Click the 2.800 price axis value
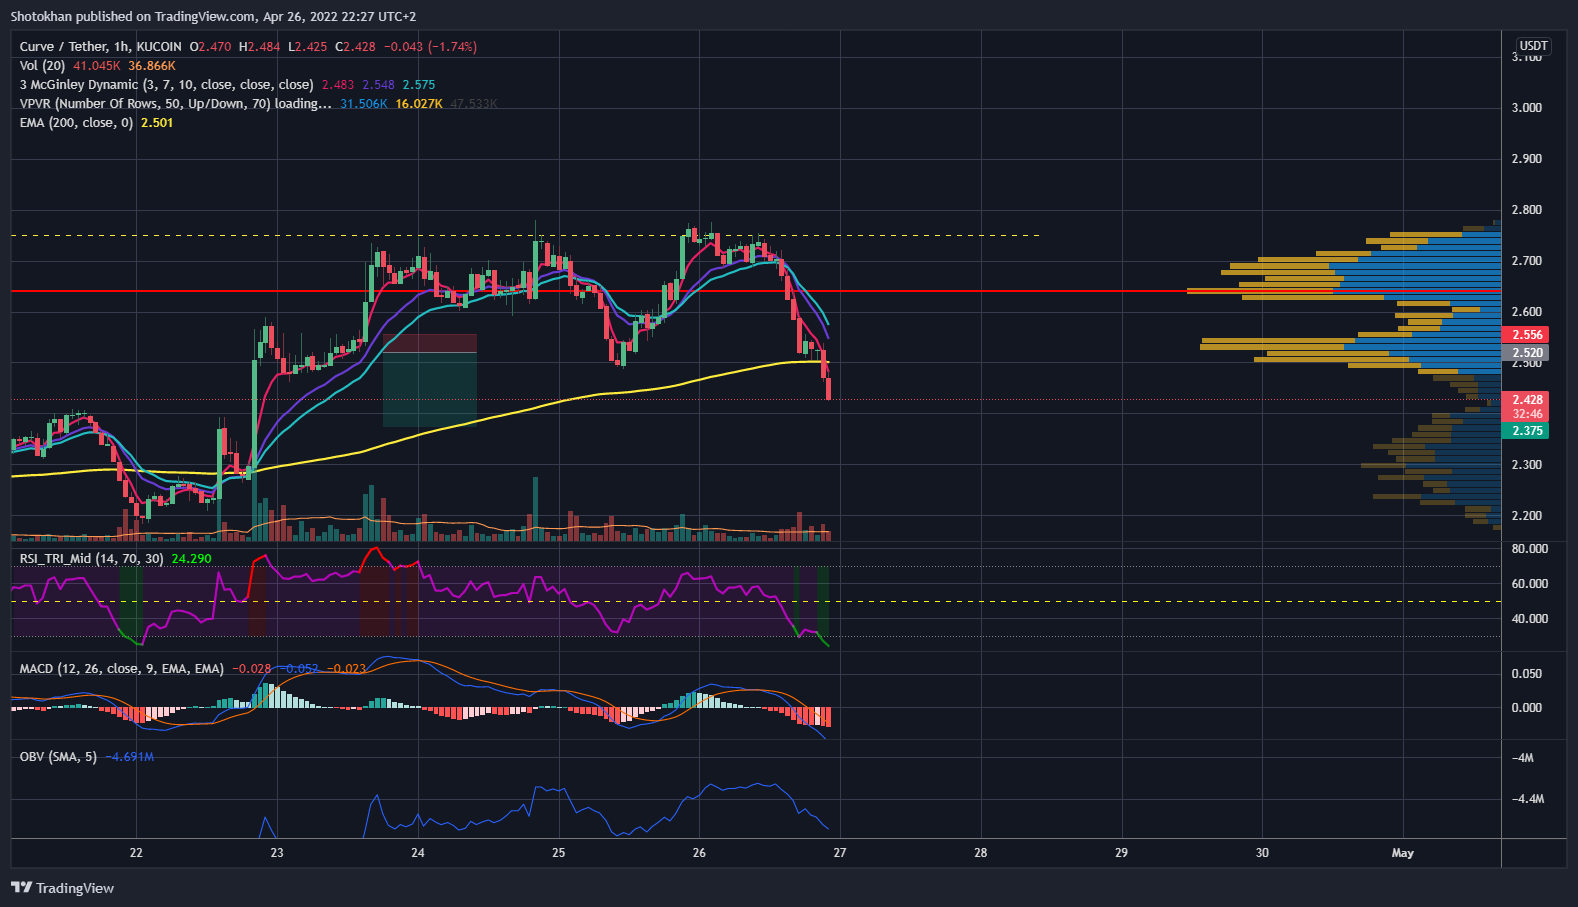The image size is (1578, 907). click(x=1526, y=210)
